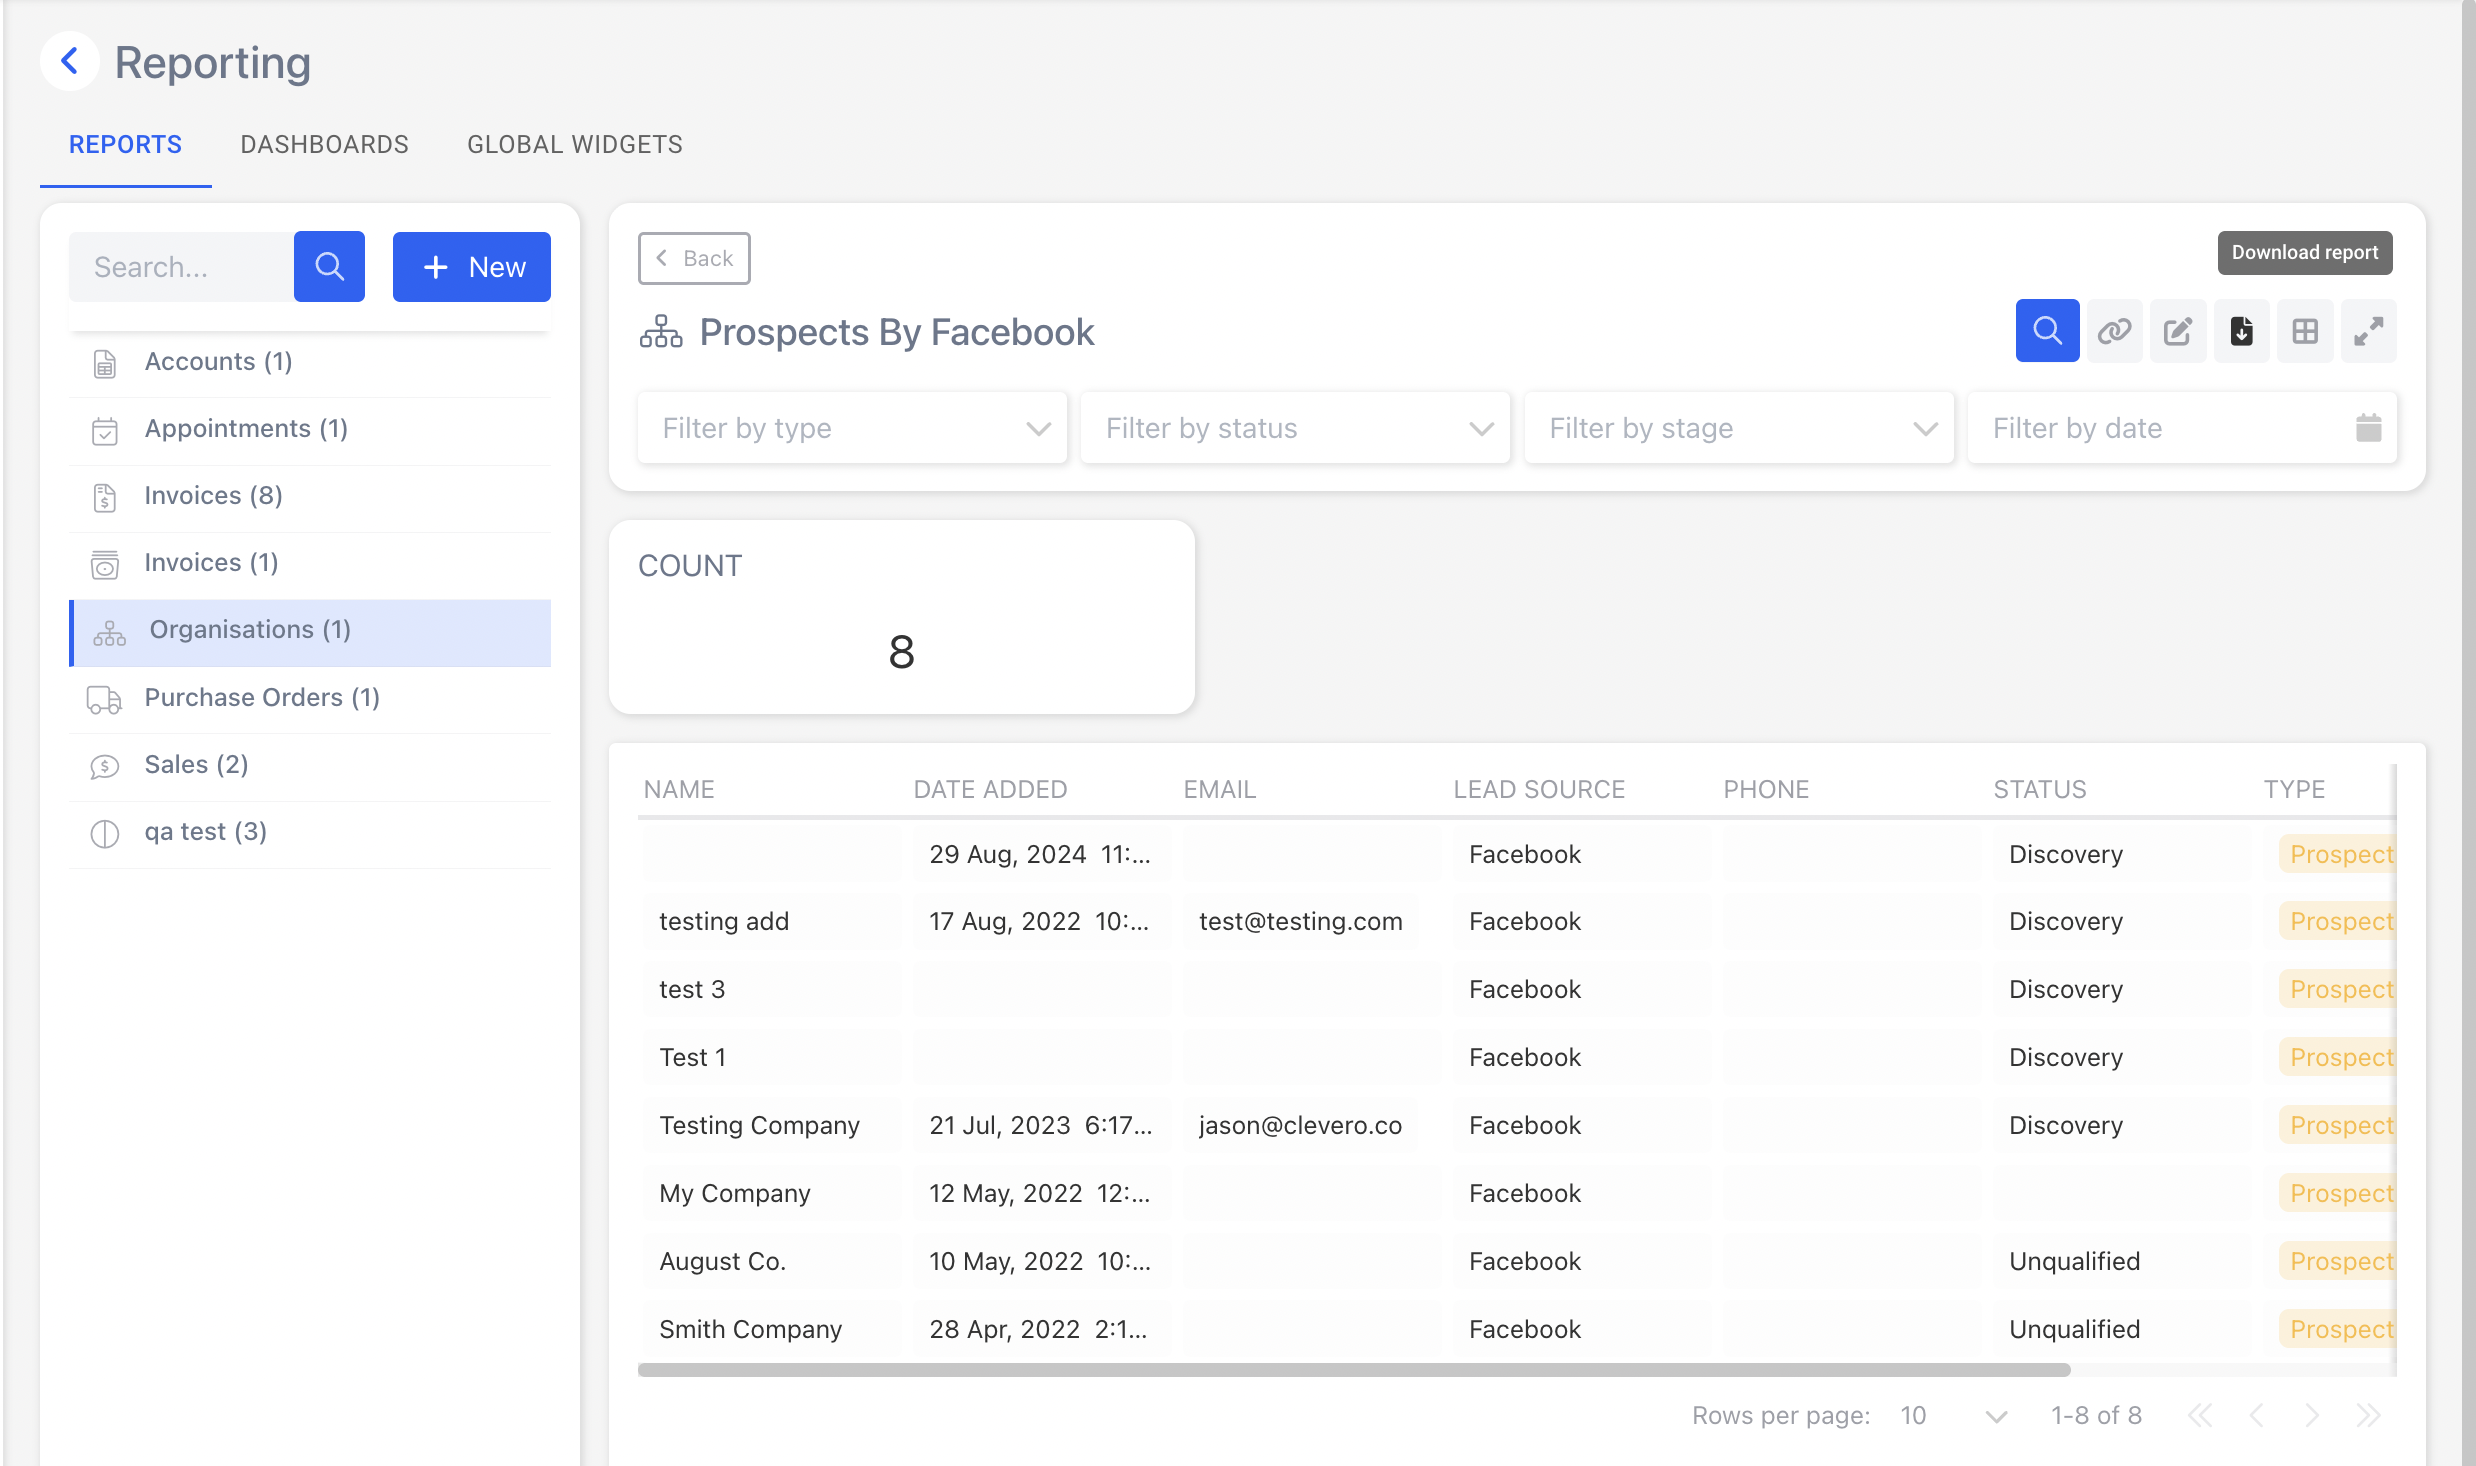
Task: Click the Test 1 row name
Action: click(x=692, y=1057)
